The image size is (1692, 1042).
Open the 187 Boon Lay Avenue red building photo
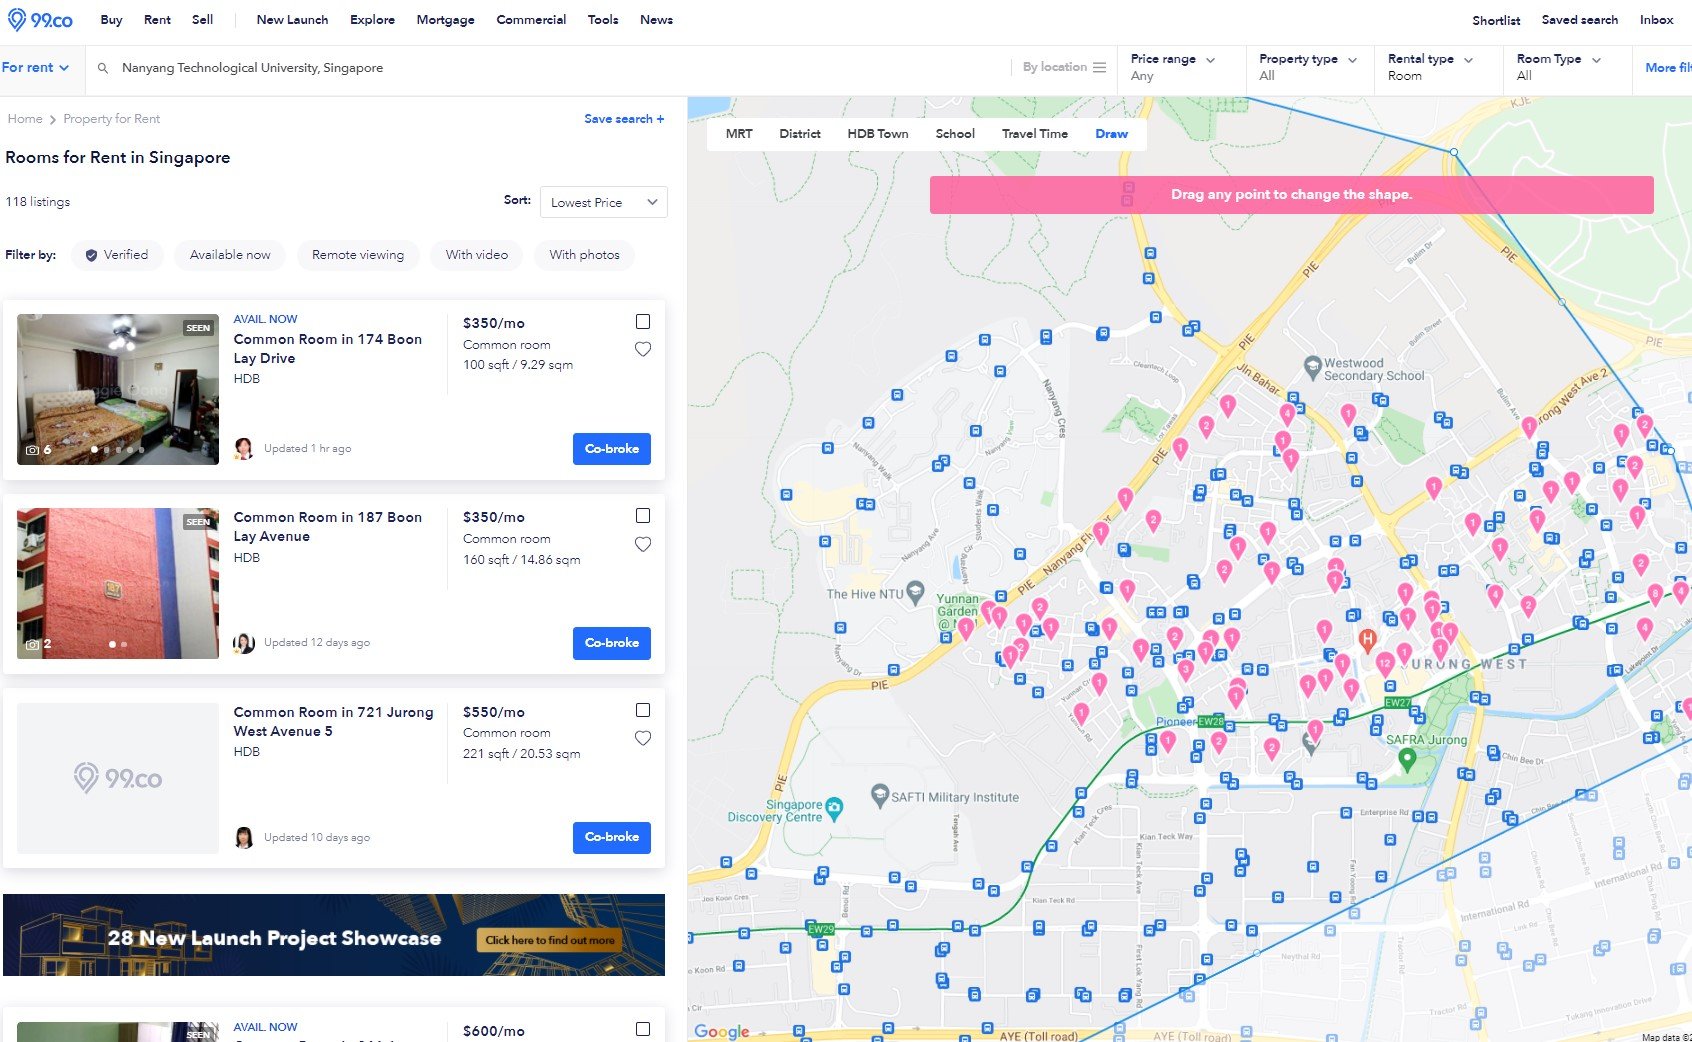coord(118,583)
